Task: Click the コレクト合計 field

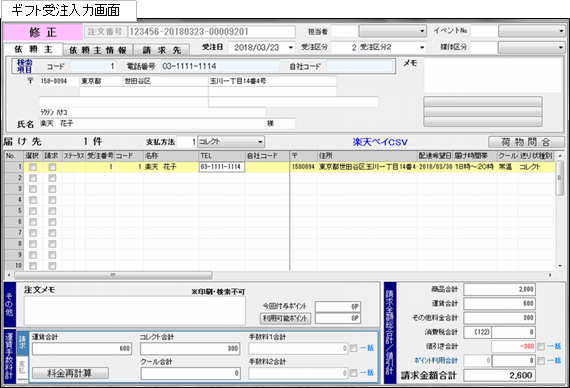Action: coord(190,349)
